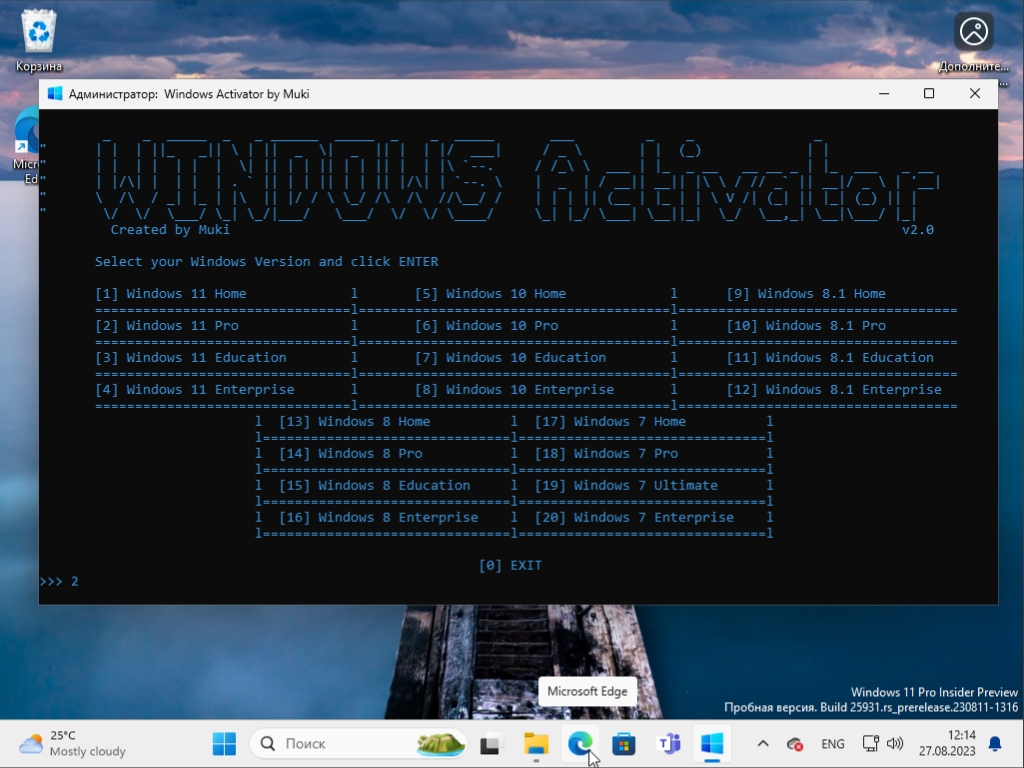Click the '[15] Windows 8 Education' text
The height and width of the screenshot is (768, 1024).
click(x=375, y=486)
